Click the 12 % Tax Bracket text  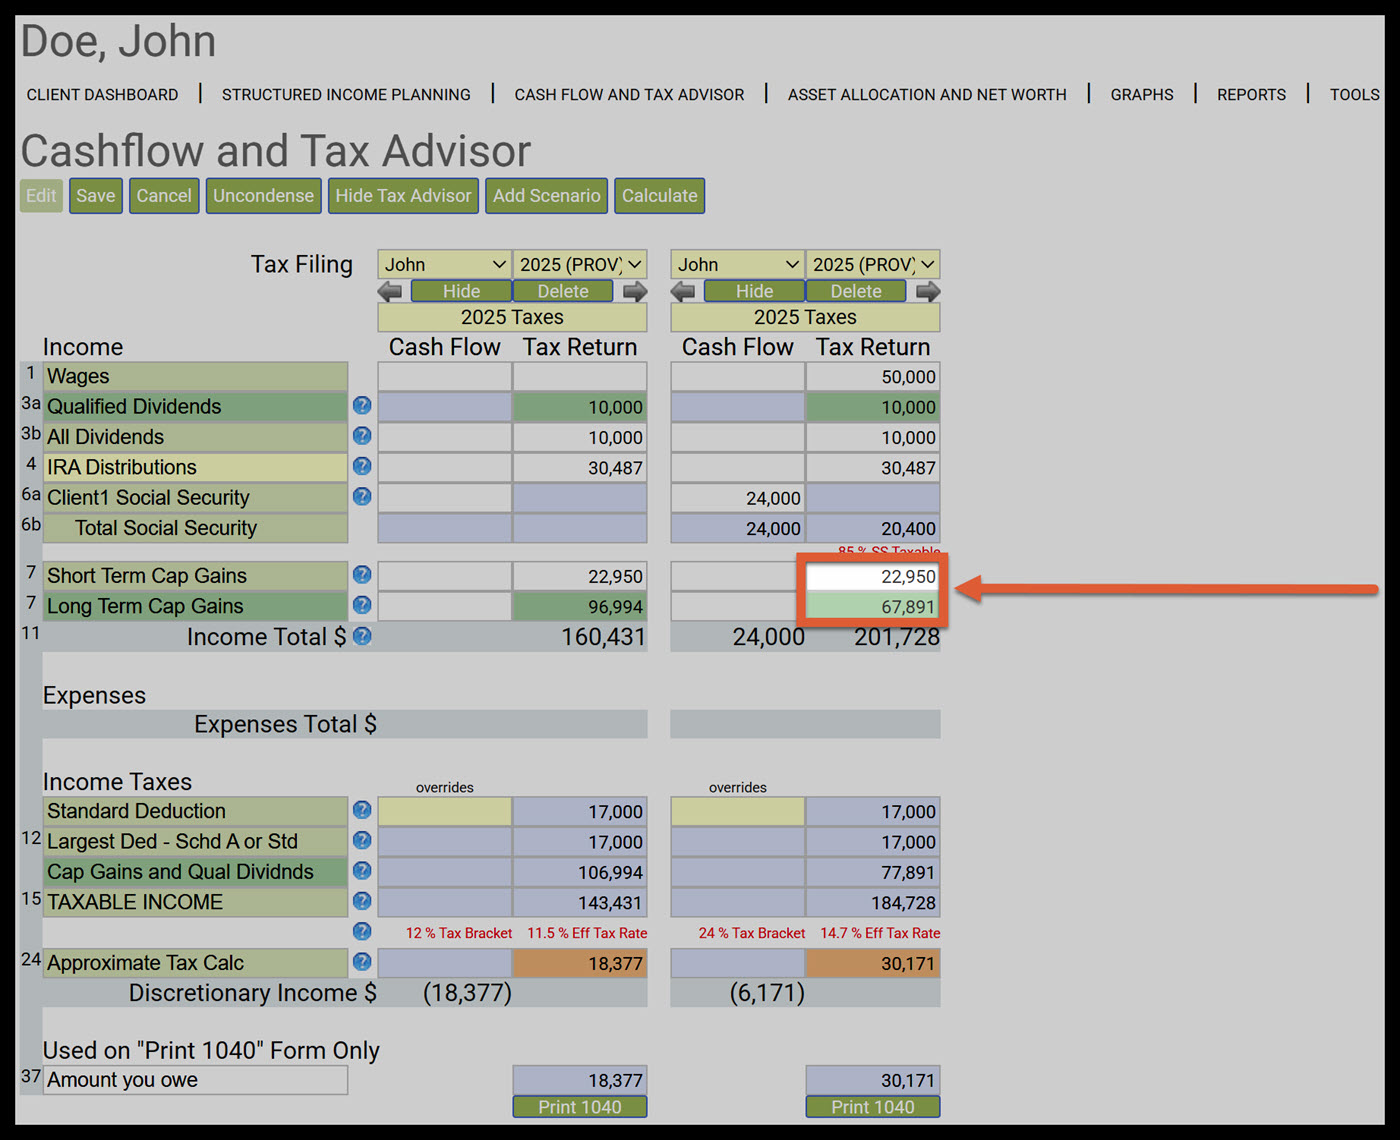coord(459,933)
